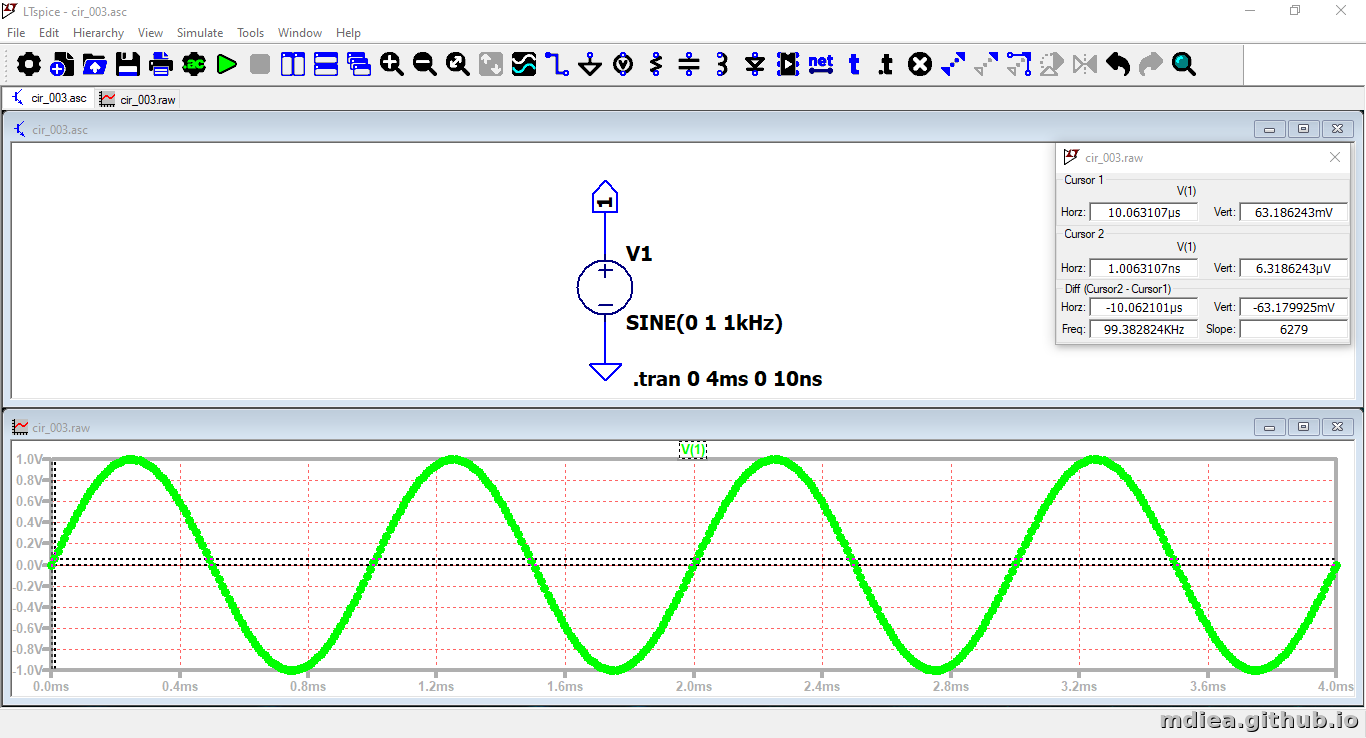Screen dimensions: 1366x738
Task: Switch to the cir_003.raw tab
Action: tap(137, 99)
